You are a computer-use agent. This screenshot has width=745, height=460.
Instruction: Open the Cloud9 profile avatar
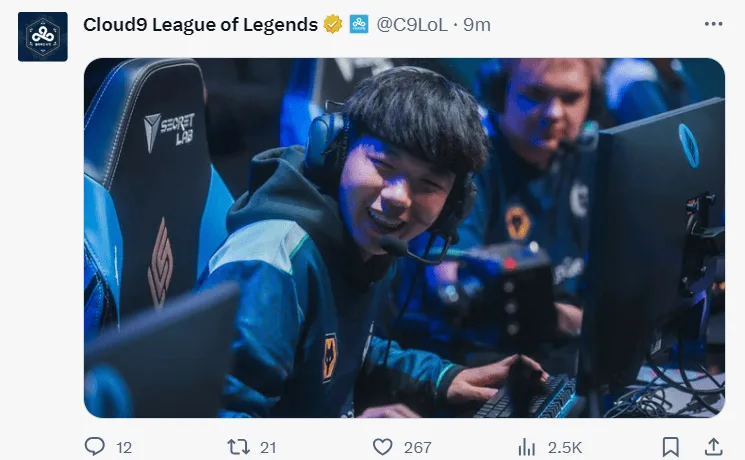coord(43,37)
